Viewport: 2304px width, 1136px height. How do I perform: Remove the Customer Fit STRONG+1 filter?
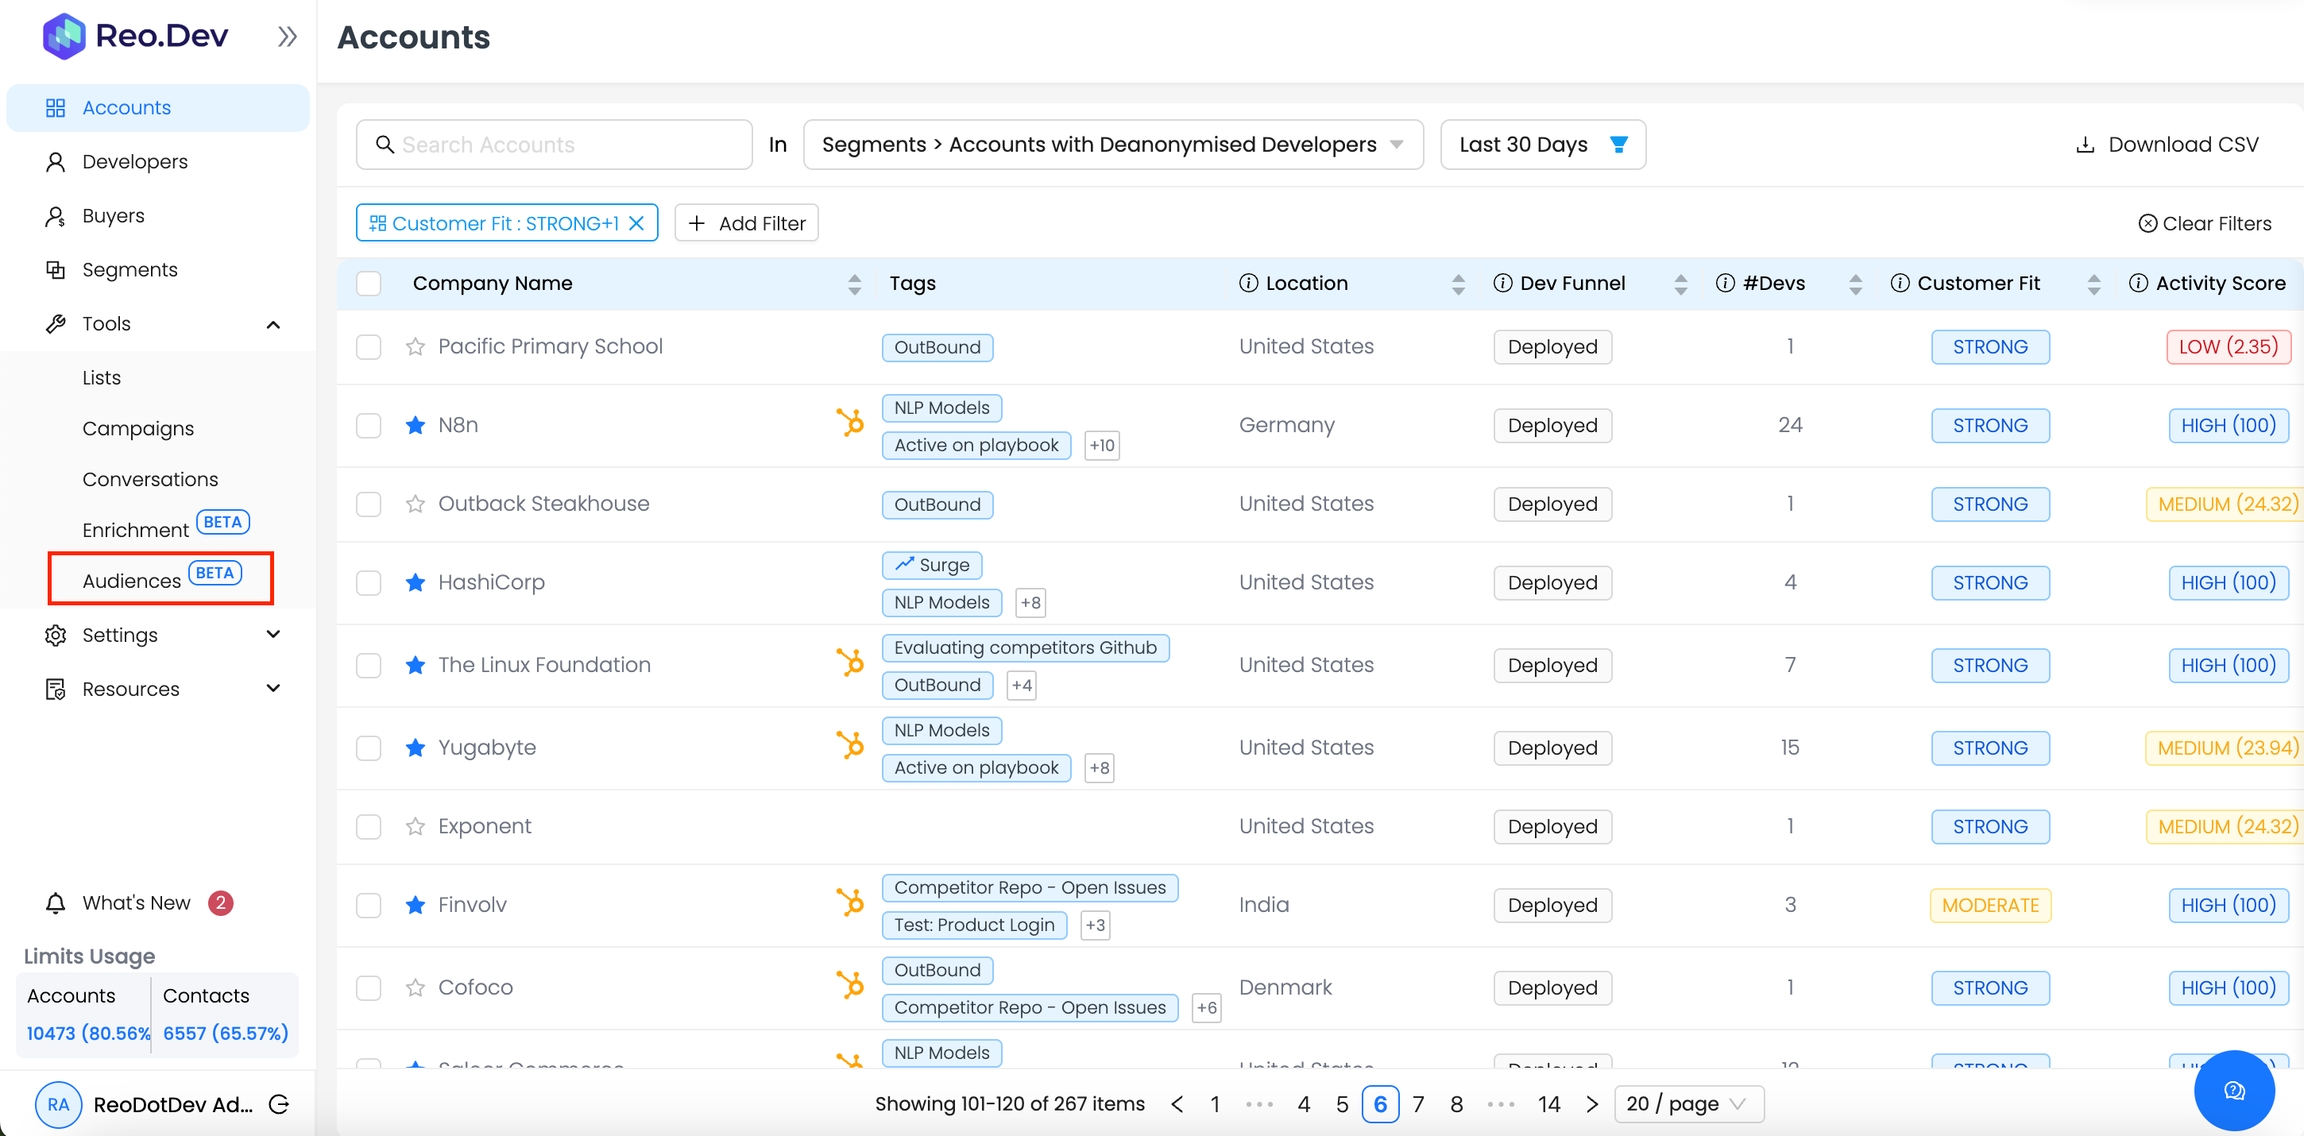click(x=637, y=223)
